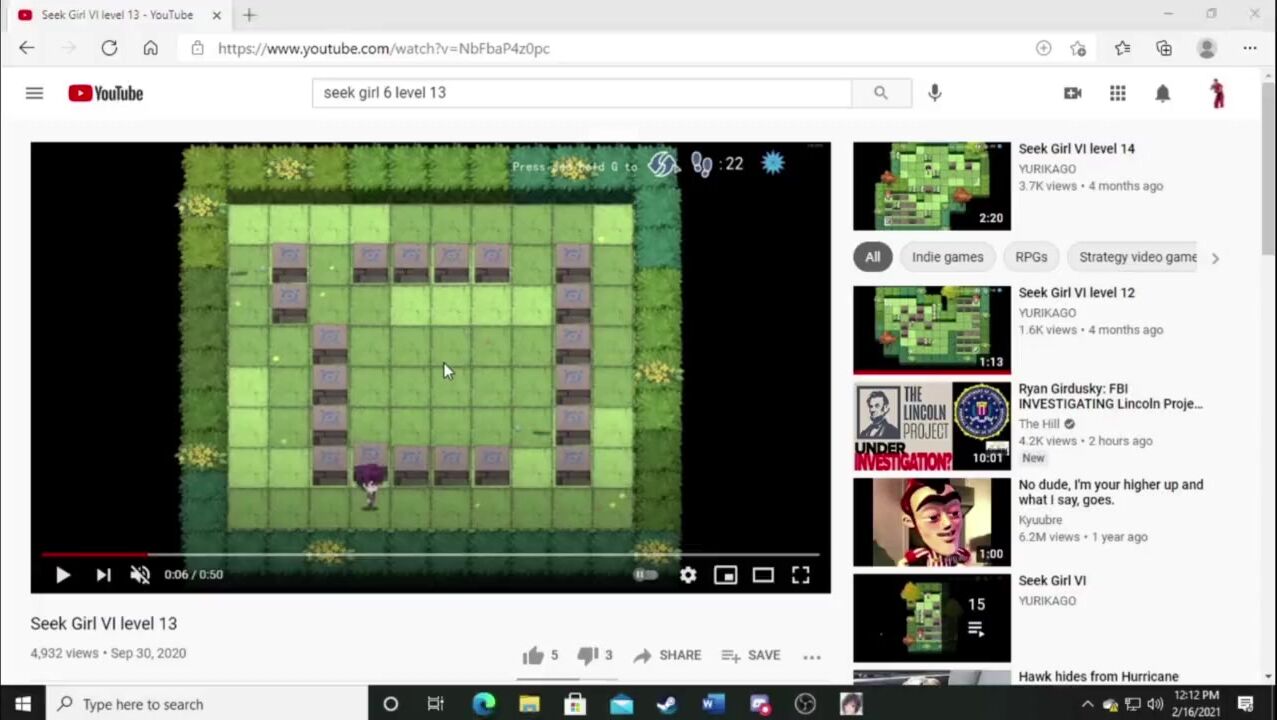The width and height of the screenshot is (1277, 720).
Task: Open the more actions ellipsis menu
Action: pos(812,657)
